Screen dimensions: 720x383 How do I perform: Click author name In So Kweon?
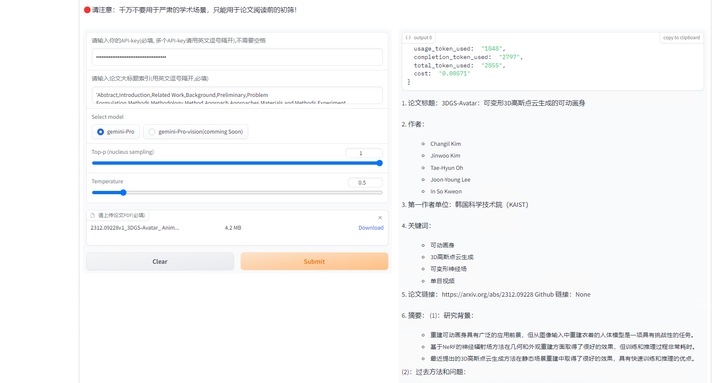(446, 192)
